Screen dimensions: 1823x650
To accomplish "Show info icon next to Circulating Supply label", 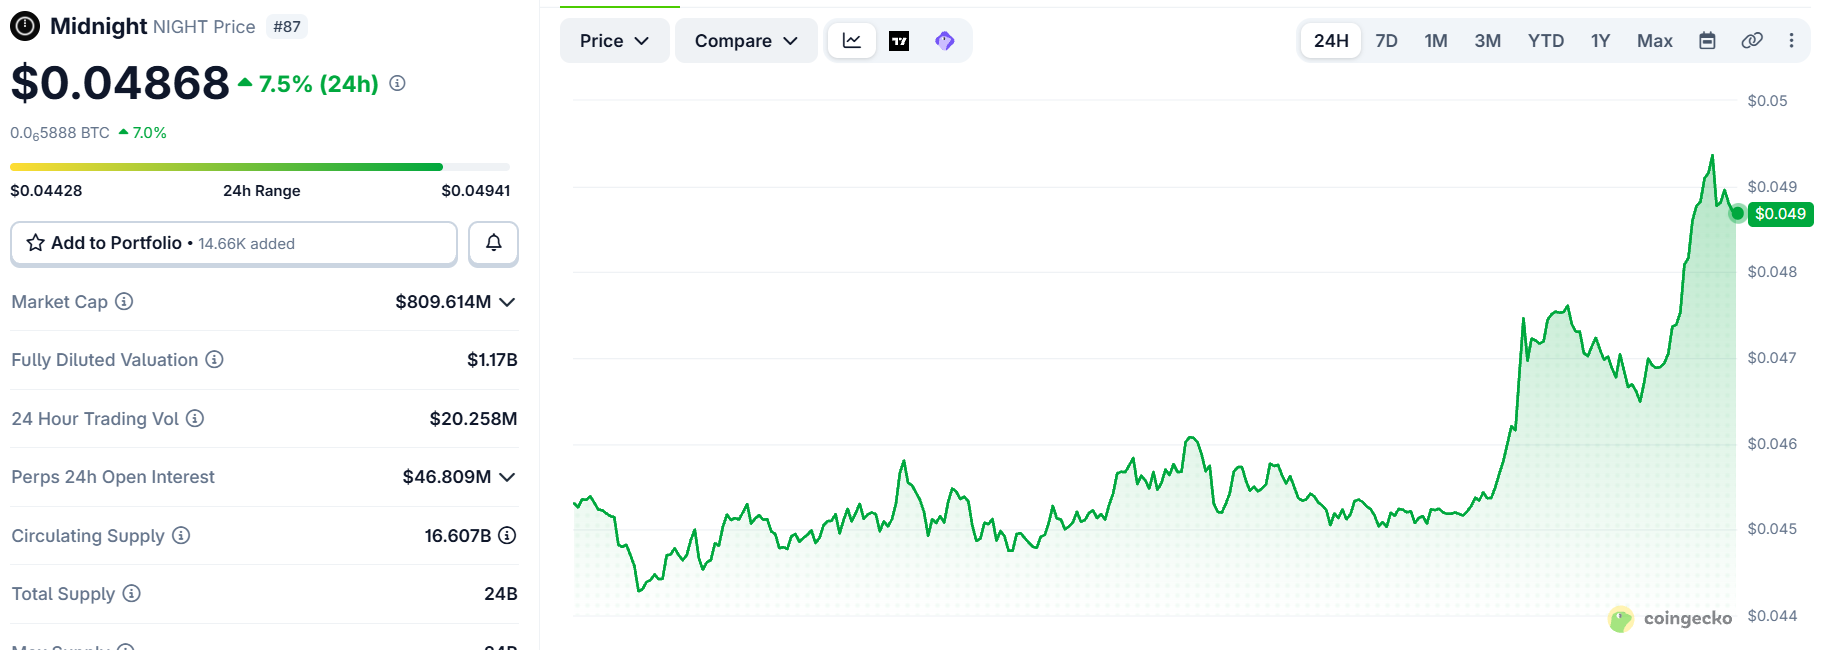I will click(181, 535).
